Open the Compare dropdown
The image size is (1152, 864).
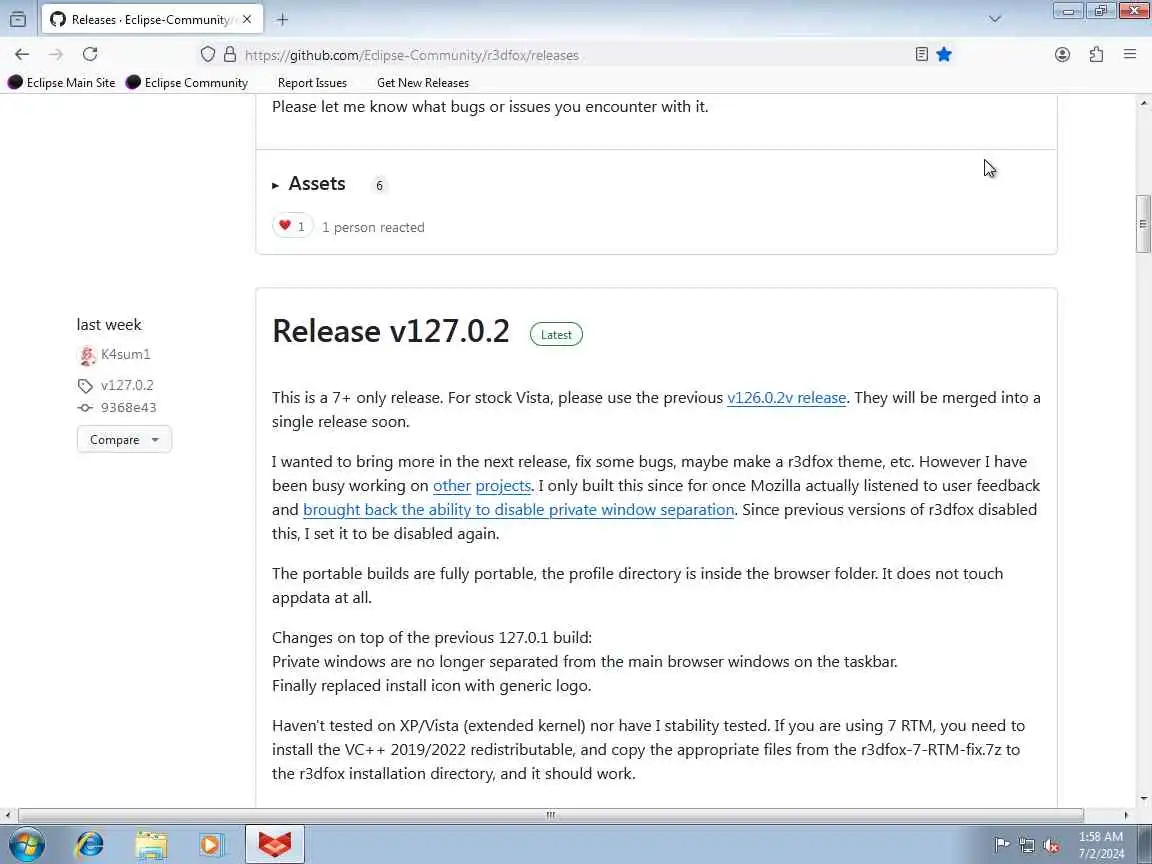(124, 439)
